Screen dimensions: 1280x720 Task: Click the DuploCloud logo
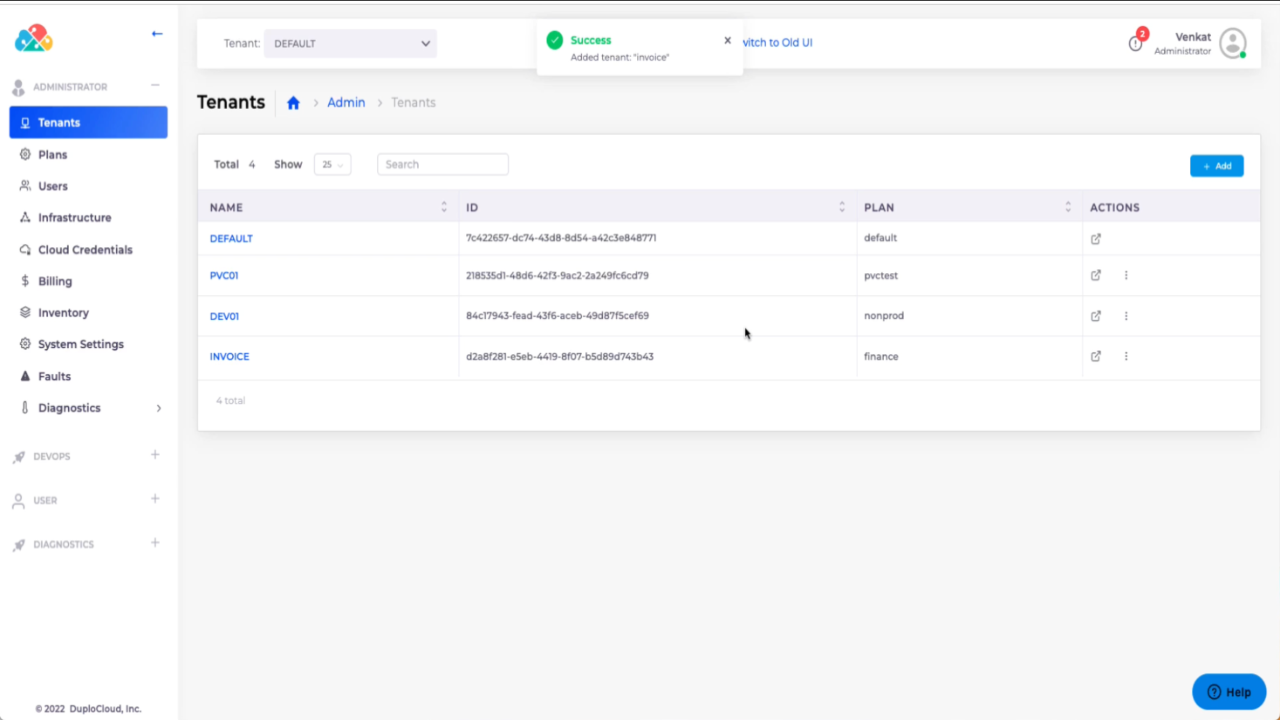click(x=33, y=38)
